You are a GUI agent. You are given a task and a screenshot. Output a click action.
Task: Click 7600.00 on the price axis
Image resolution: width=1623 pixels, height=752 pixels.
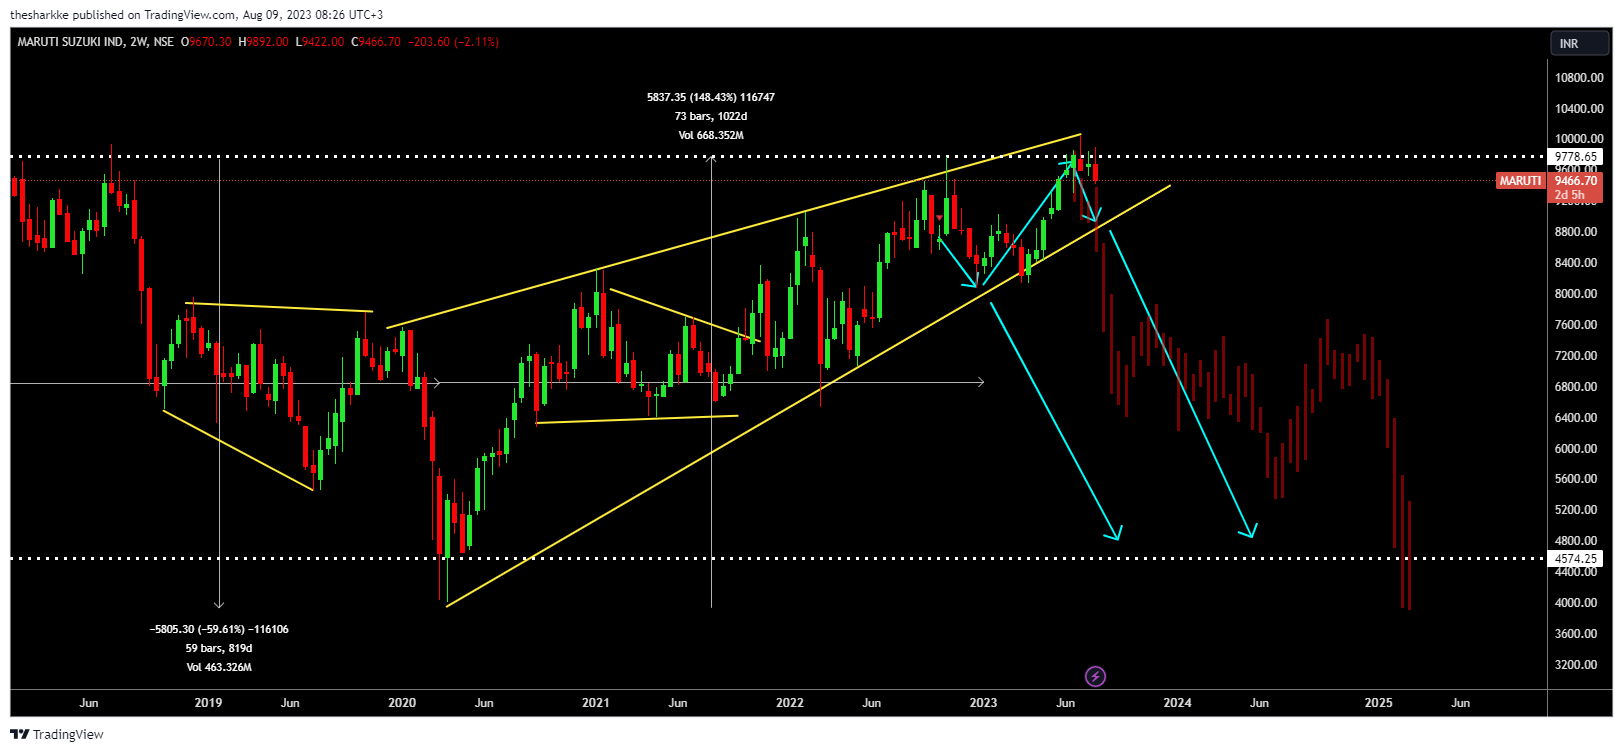click(x=1576, y=325)
